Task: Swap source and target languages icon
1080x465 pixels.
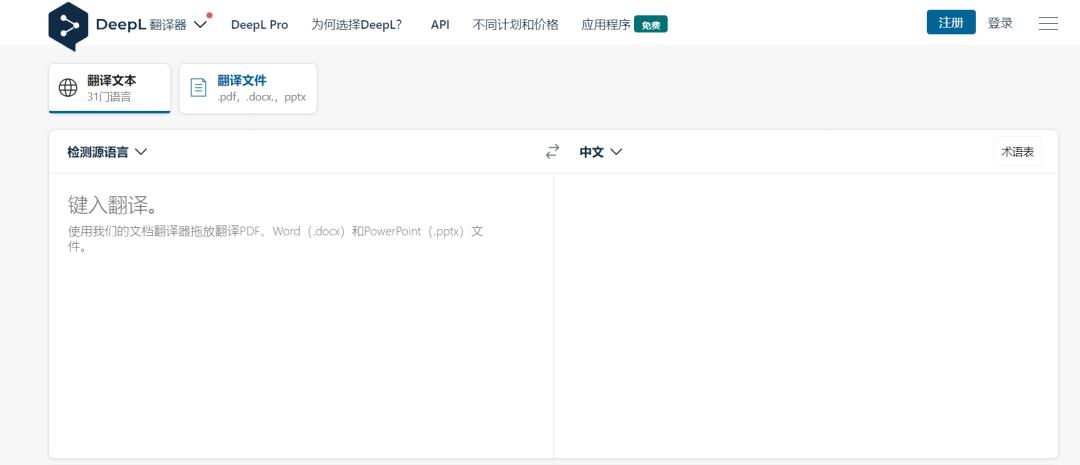Action: (x=552, y=152)
